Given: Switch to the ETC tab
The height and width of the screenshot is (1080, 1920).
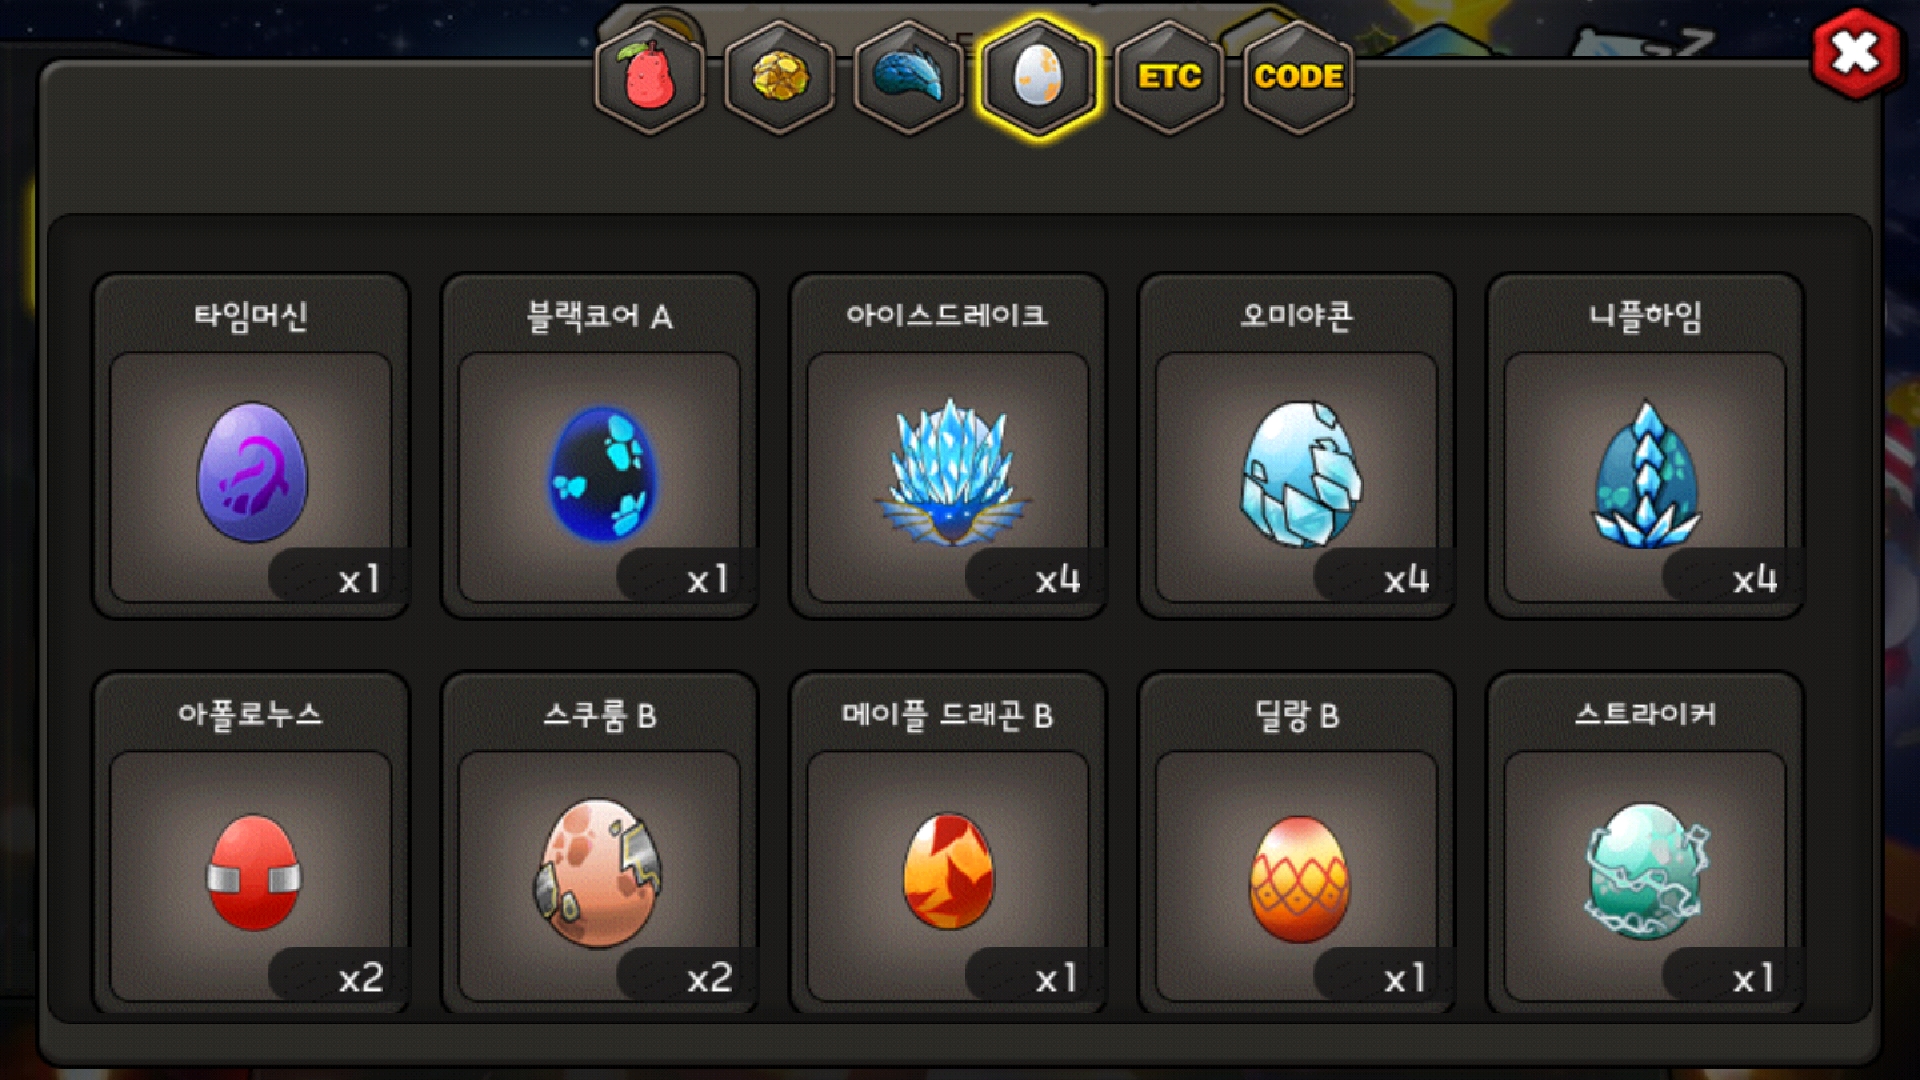Looking at the screenshot, I should pyautogui.click(x=1169, y=77).
